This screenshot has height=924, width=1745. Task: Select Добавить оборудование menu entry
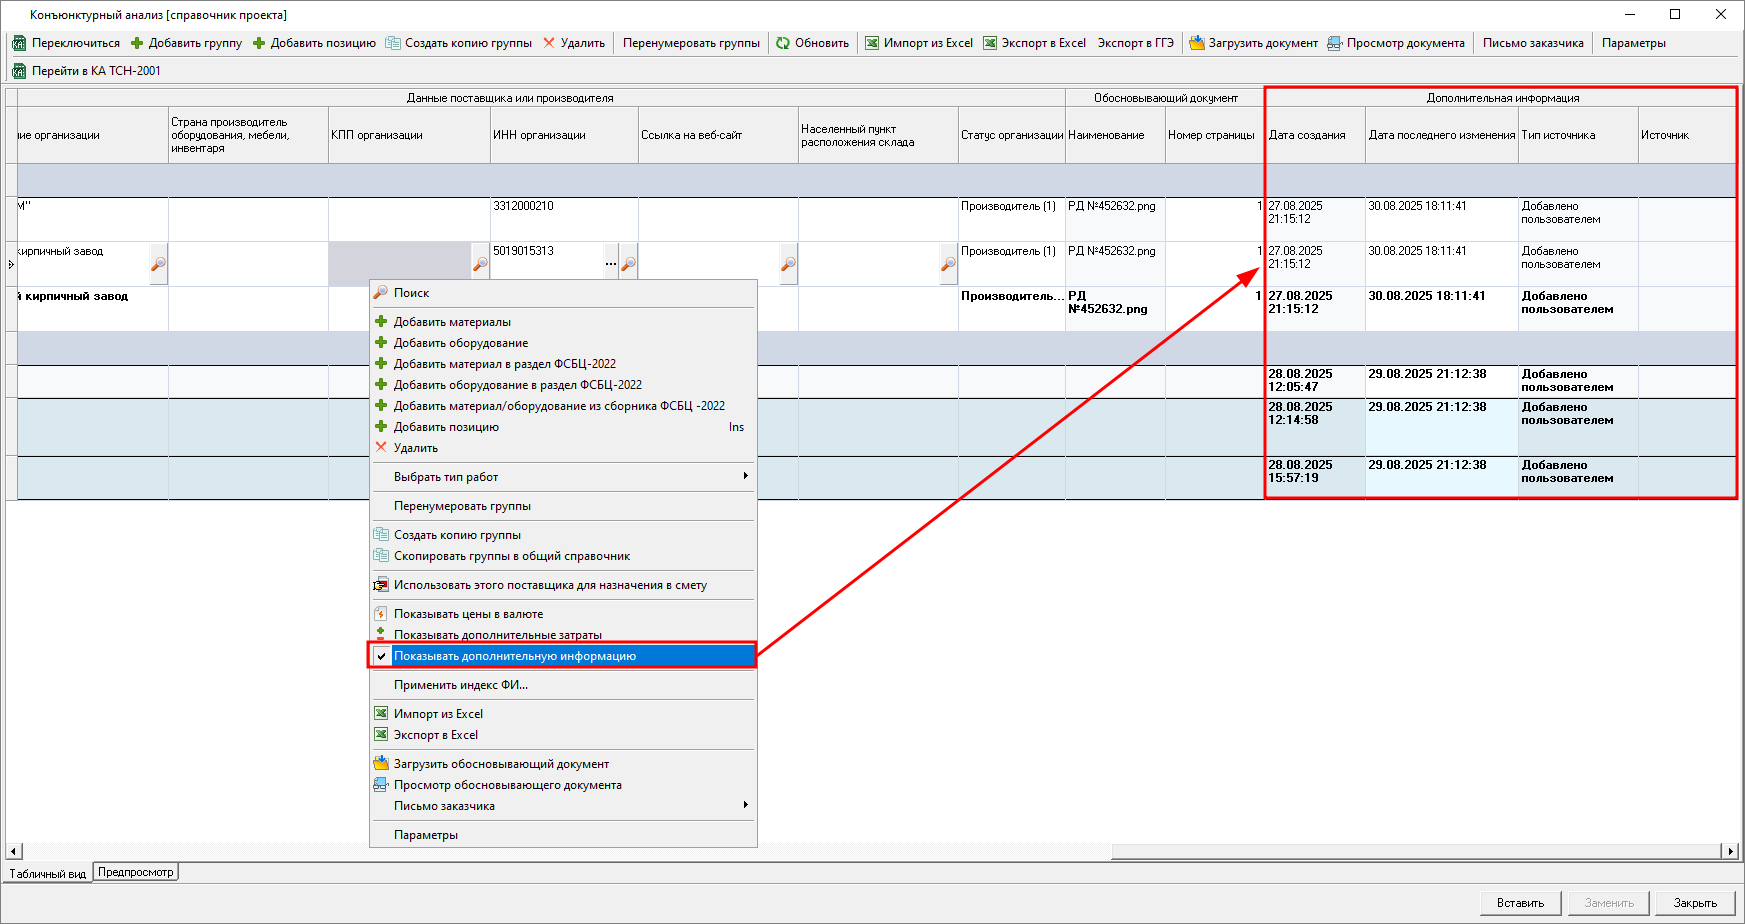click(563, 343)
